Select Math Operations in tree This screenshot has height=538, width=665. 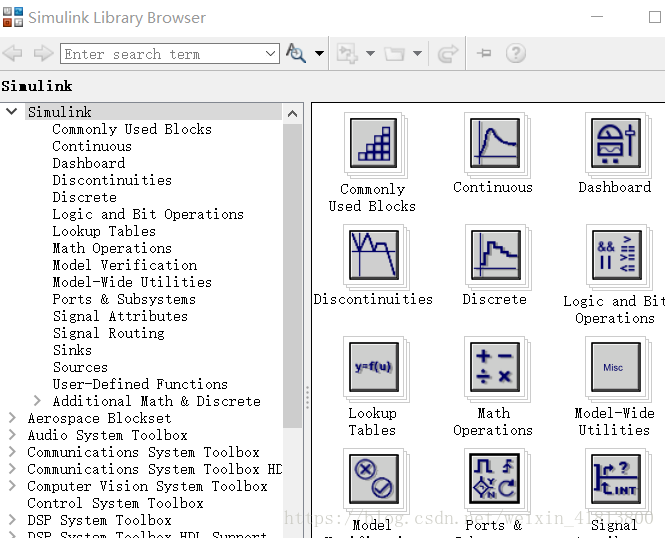pyautogui.click(x=112, y=248)
